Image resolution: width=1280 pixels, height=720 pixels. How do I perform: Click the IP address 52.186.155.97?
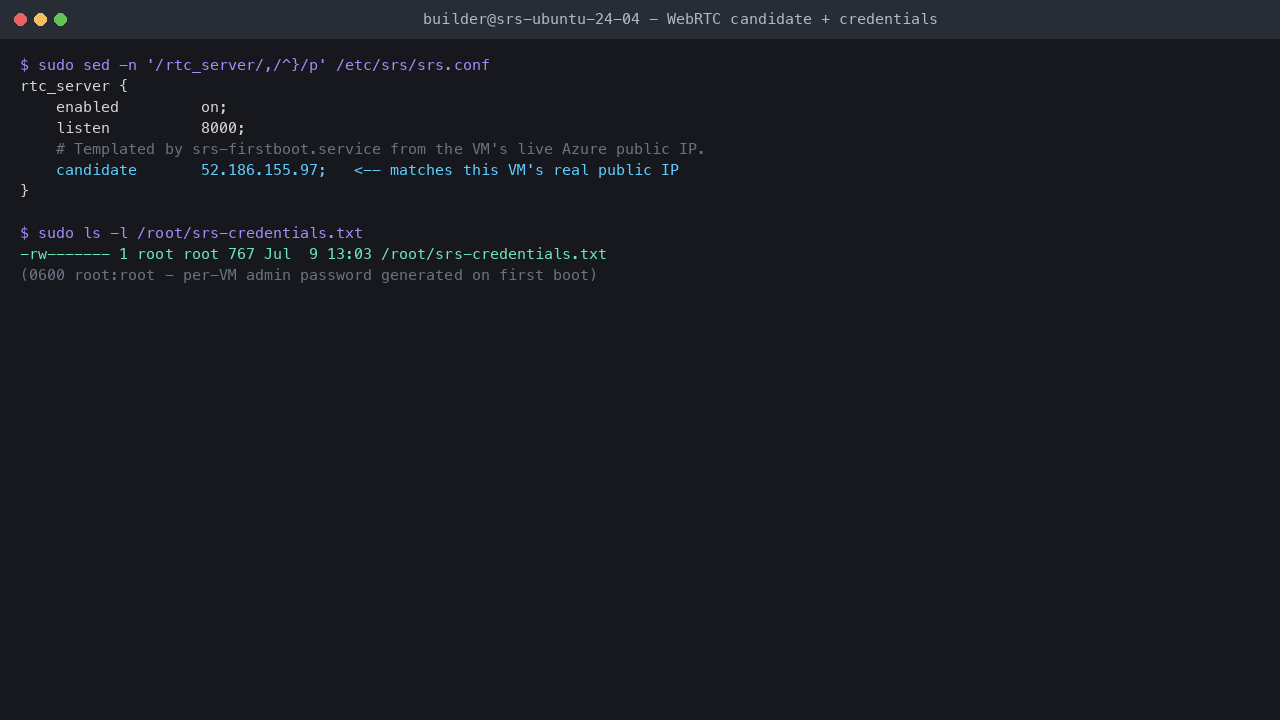[x=259, y=170]
